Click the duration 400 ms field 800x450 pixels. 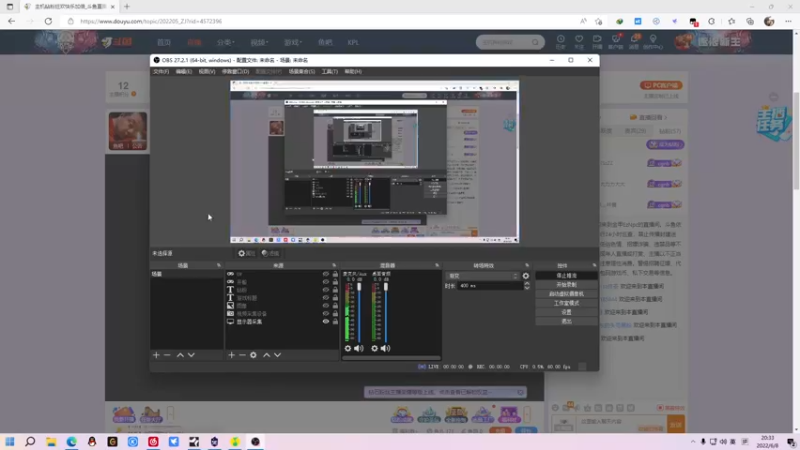(x=490, y=286)
